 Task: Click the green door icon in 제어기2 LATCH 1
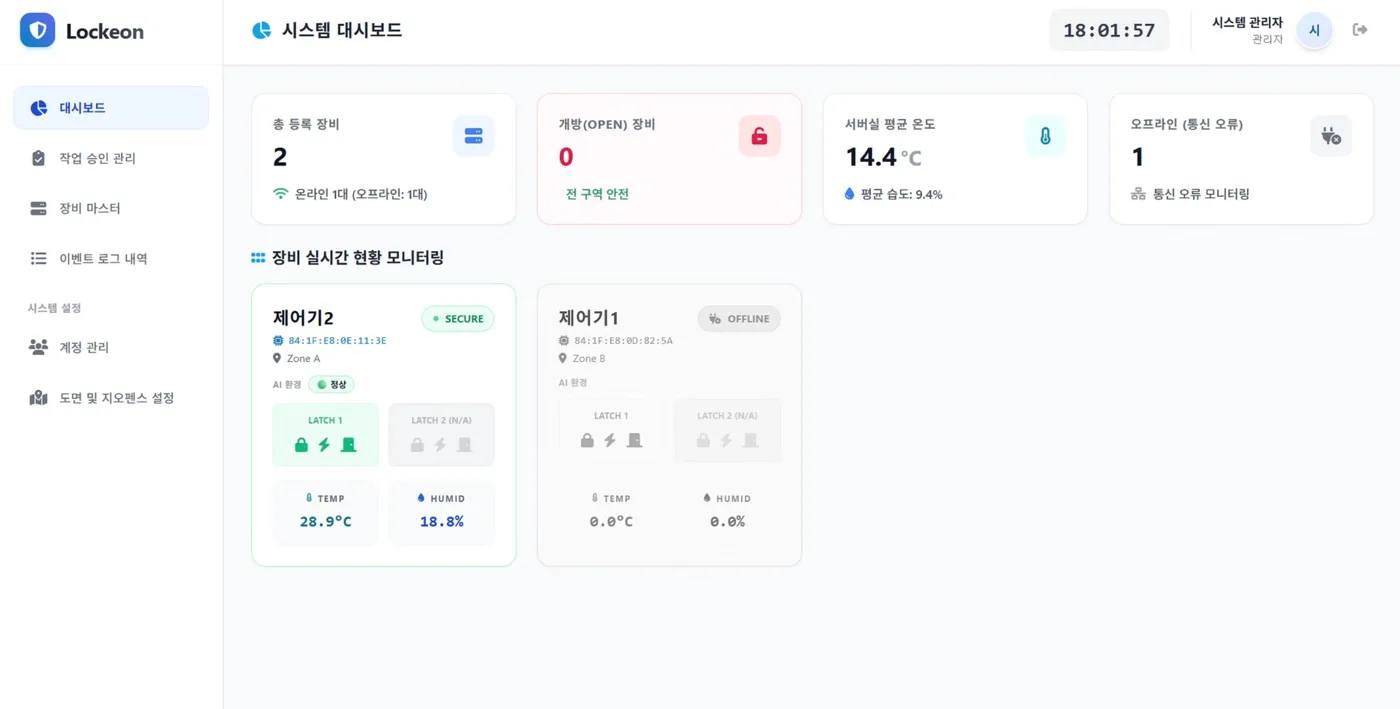click(348, 445)
